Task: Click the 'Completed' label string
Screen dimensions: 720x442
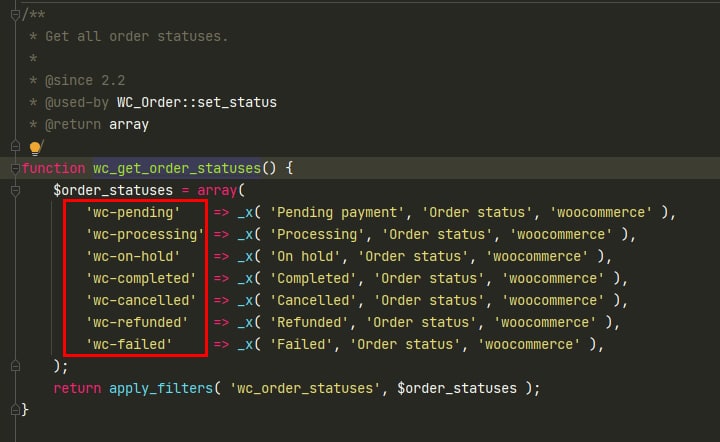Action: pos(313,278)
